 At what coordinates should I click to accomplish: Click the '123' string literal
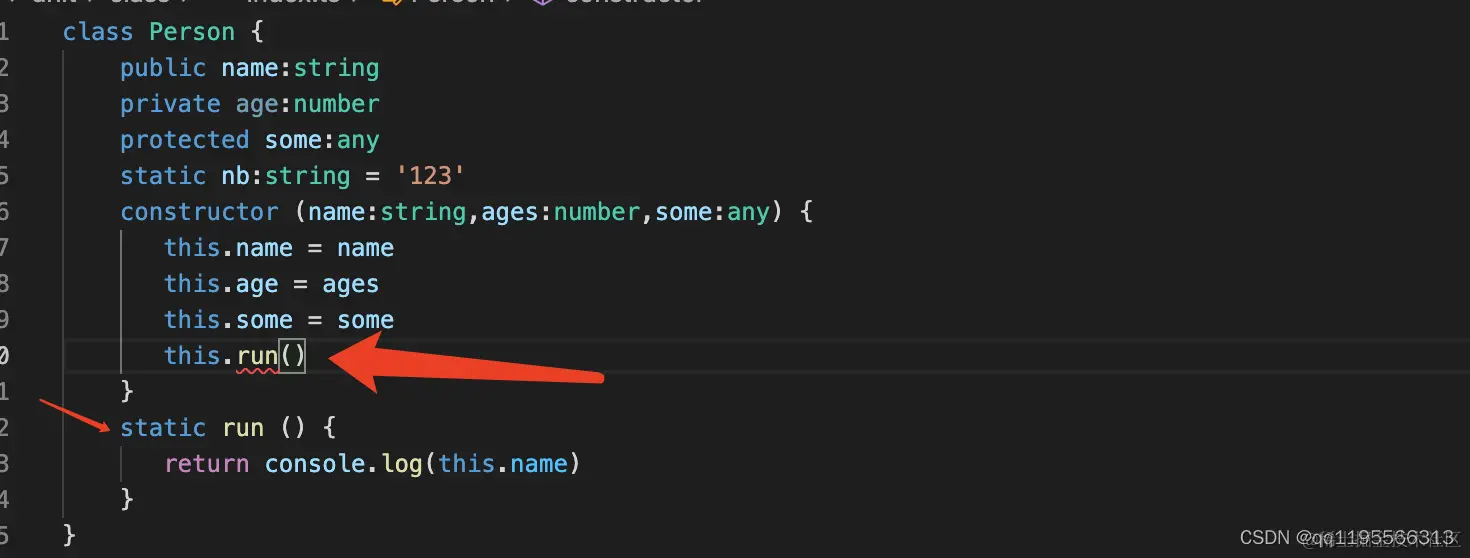tap(430, 176)
